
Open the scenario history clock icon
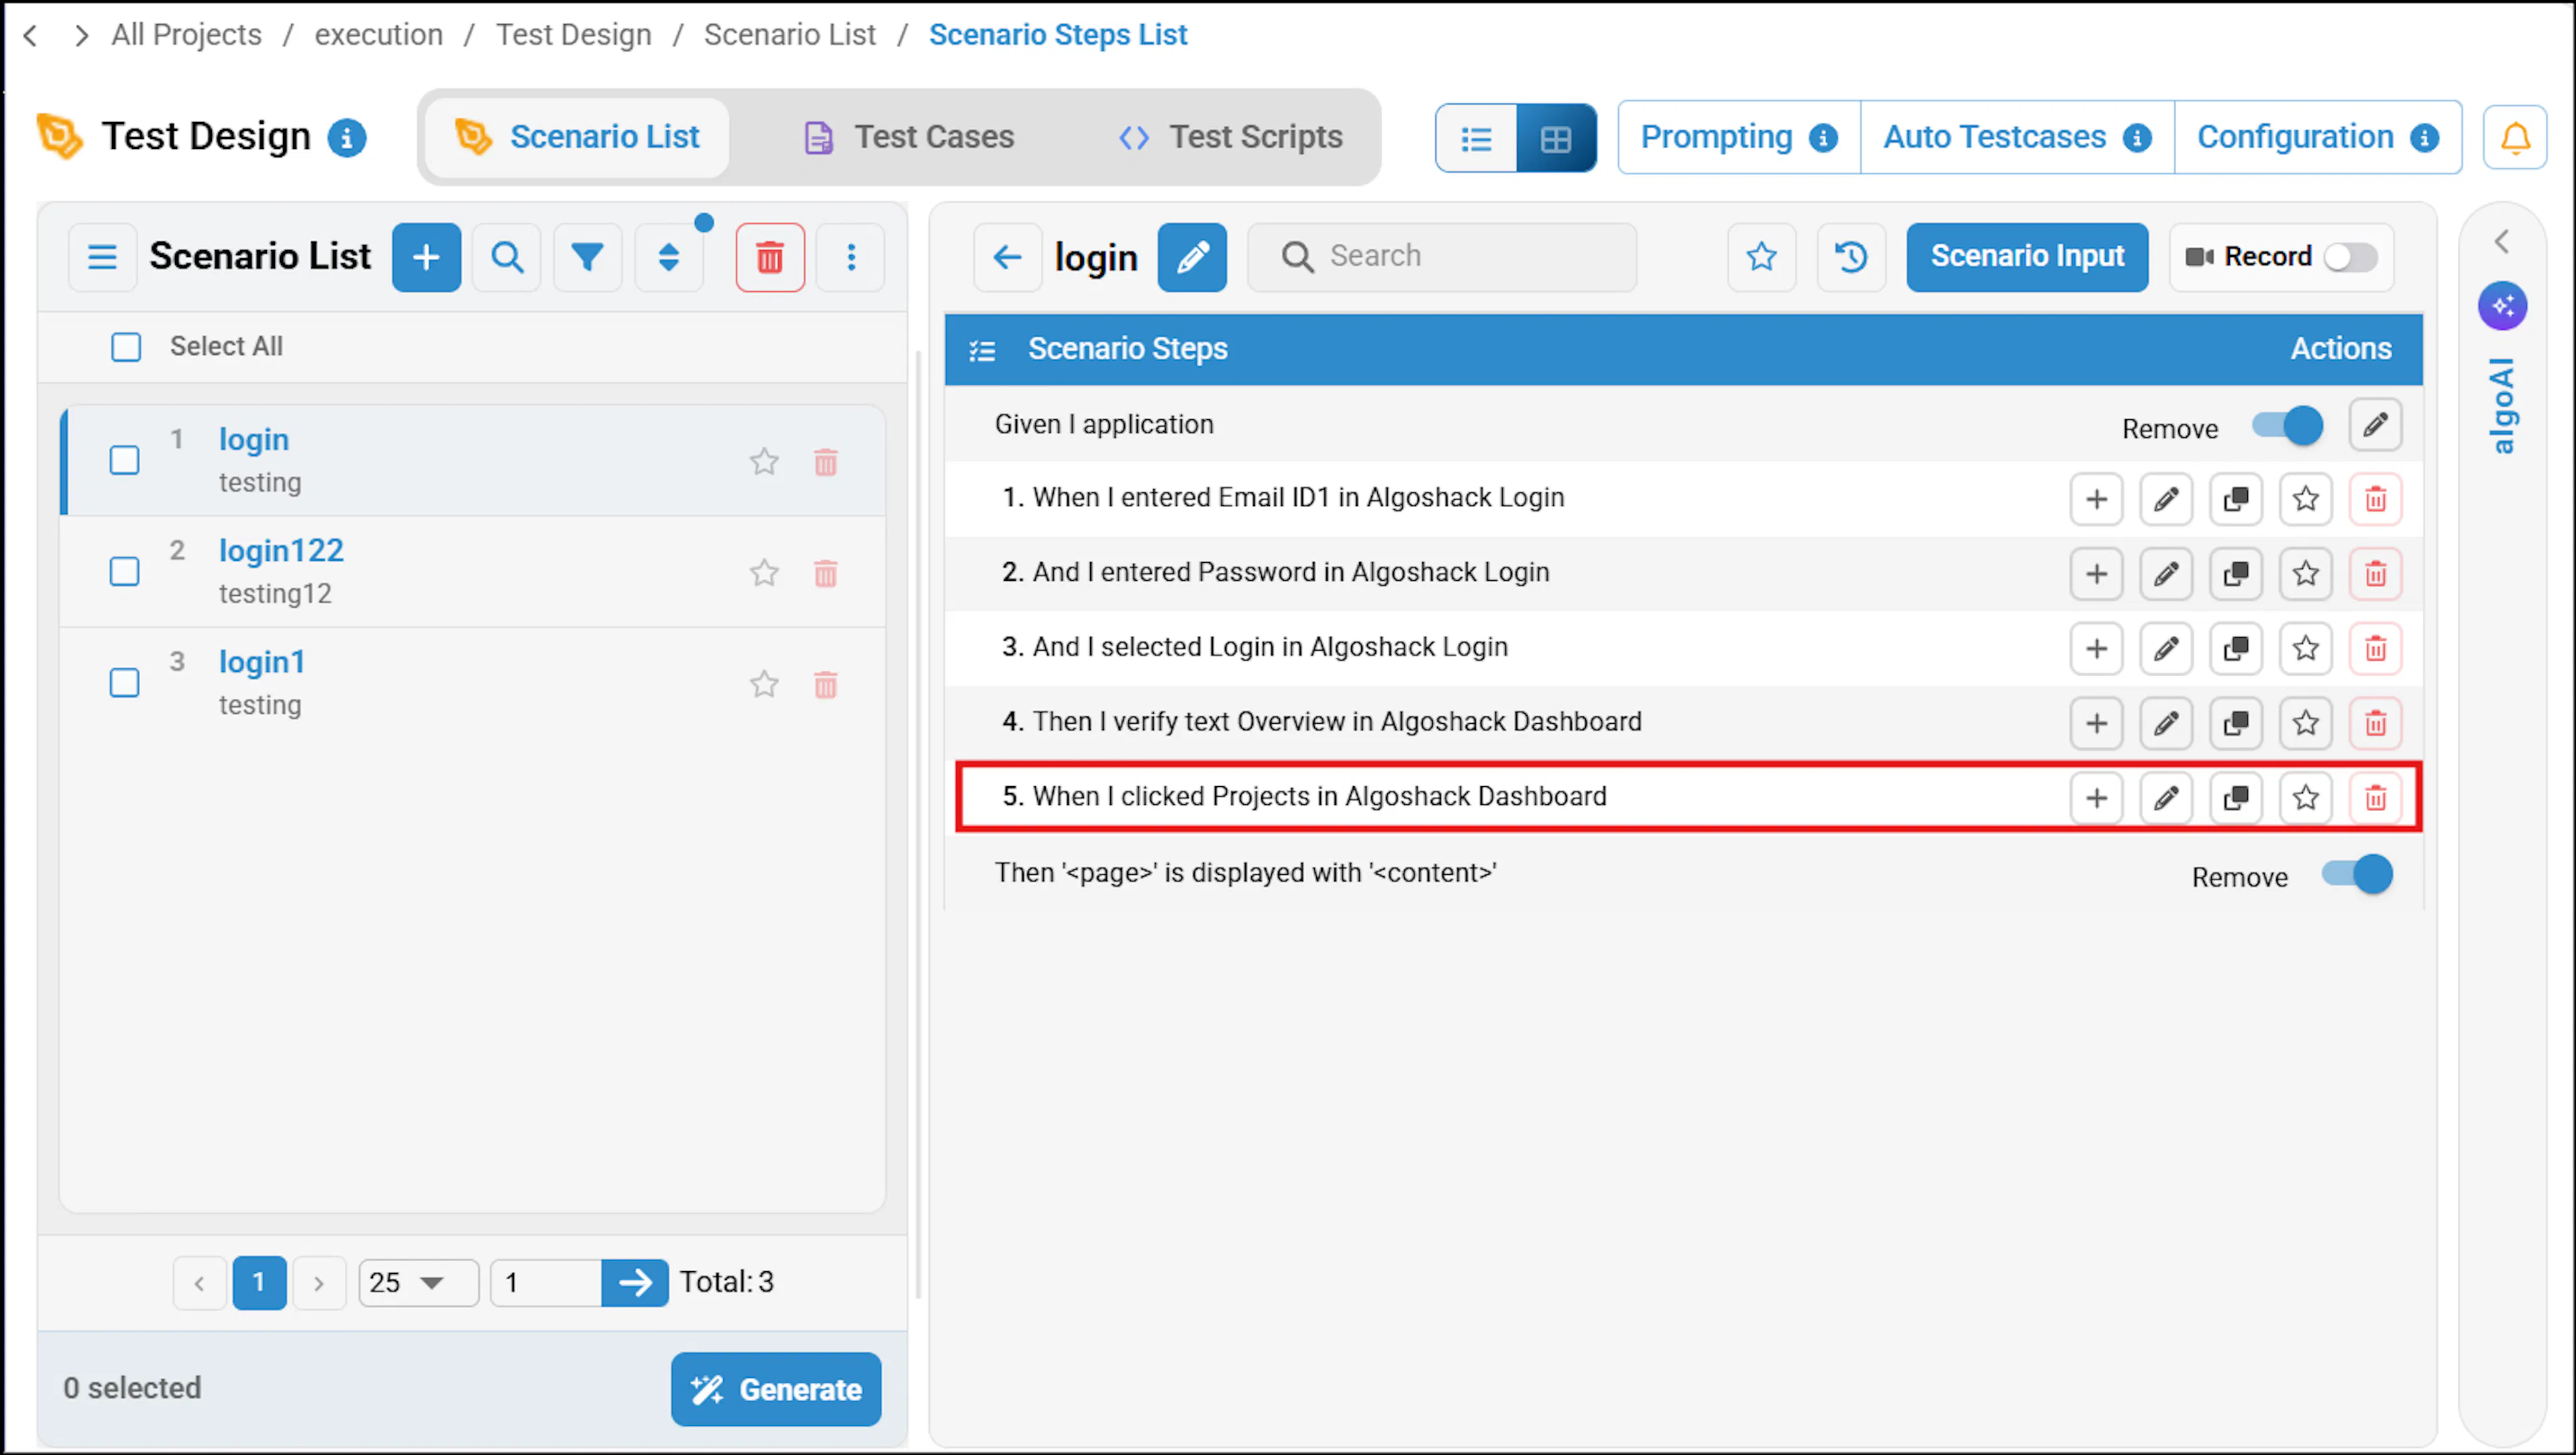[x=1851, y=257]
